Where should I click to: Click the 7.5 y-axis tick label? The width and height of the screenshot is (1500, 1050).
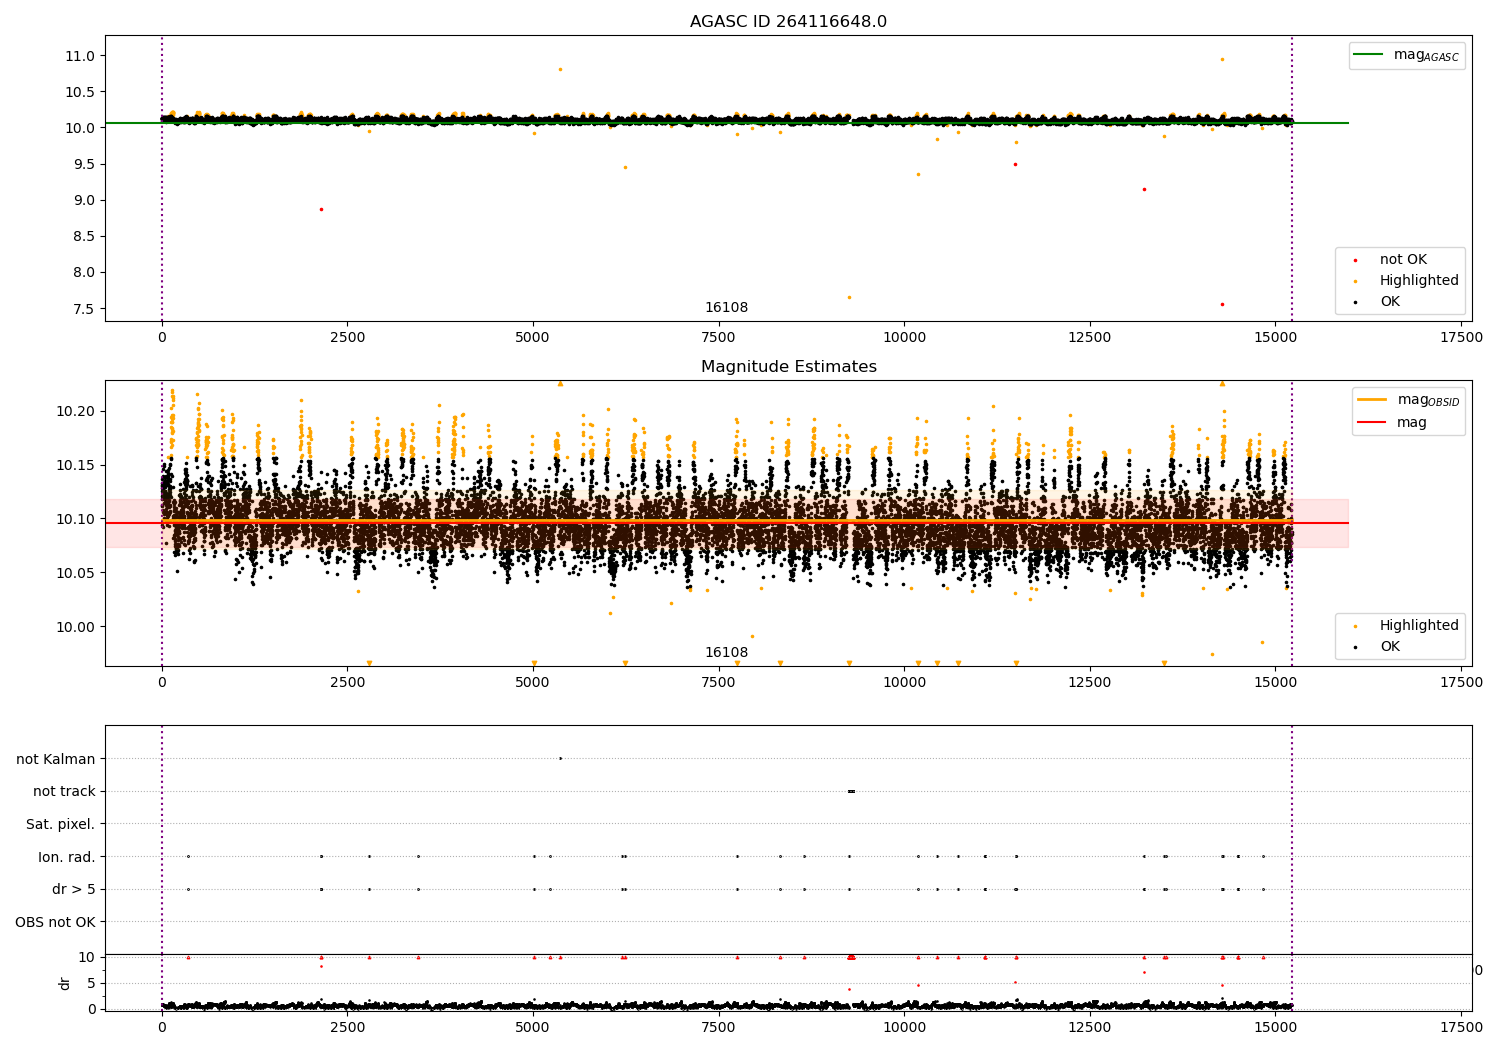click(x=84, y=308)
